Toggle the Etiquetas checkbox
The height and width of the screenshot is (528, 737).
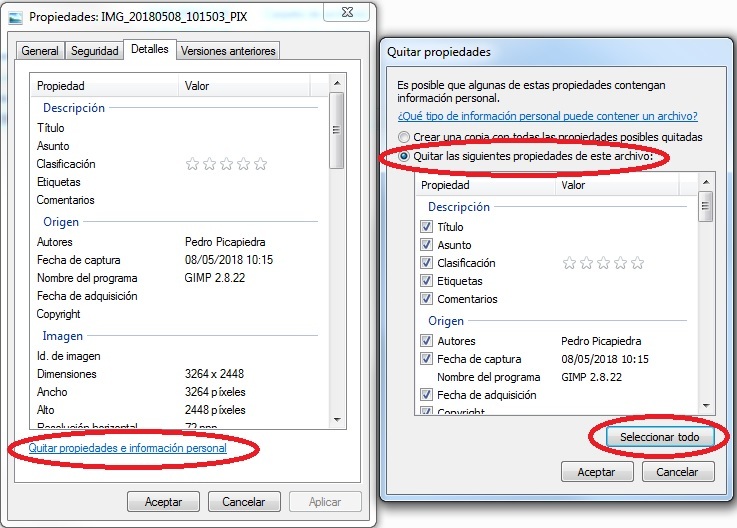pos(427,281)
